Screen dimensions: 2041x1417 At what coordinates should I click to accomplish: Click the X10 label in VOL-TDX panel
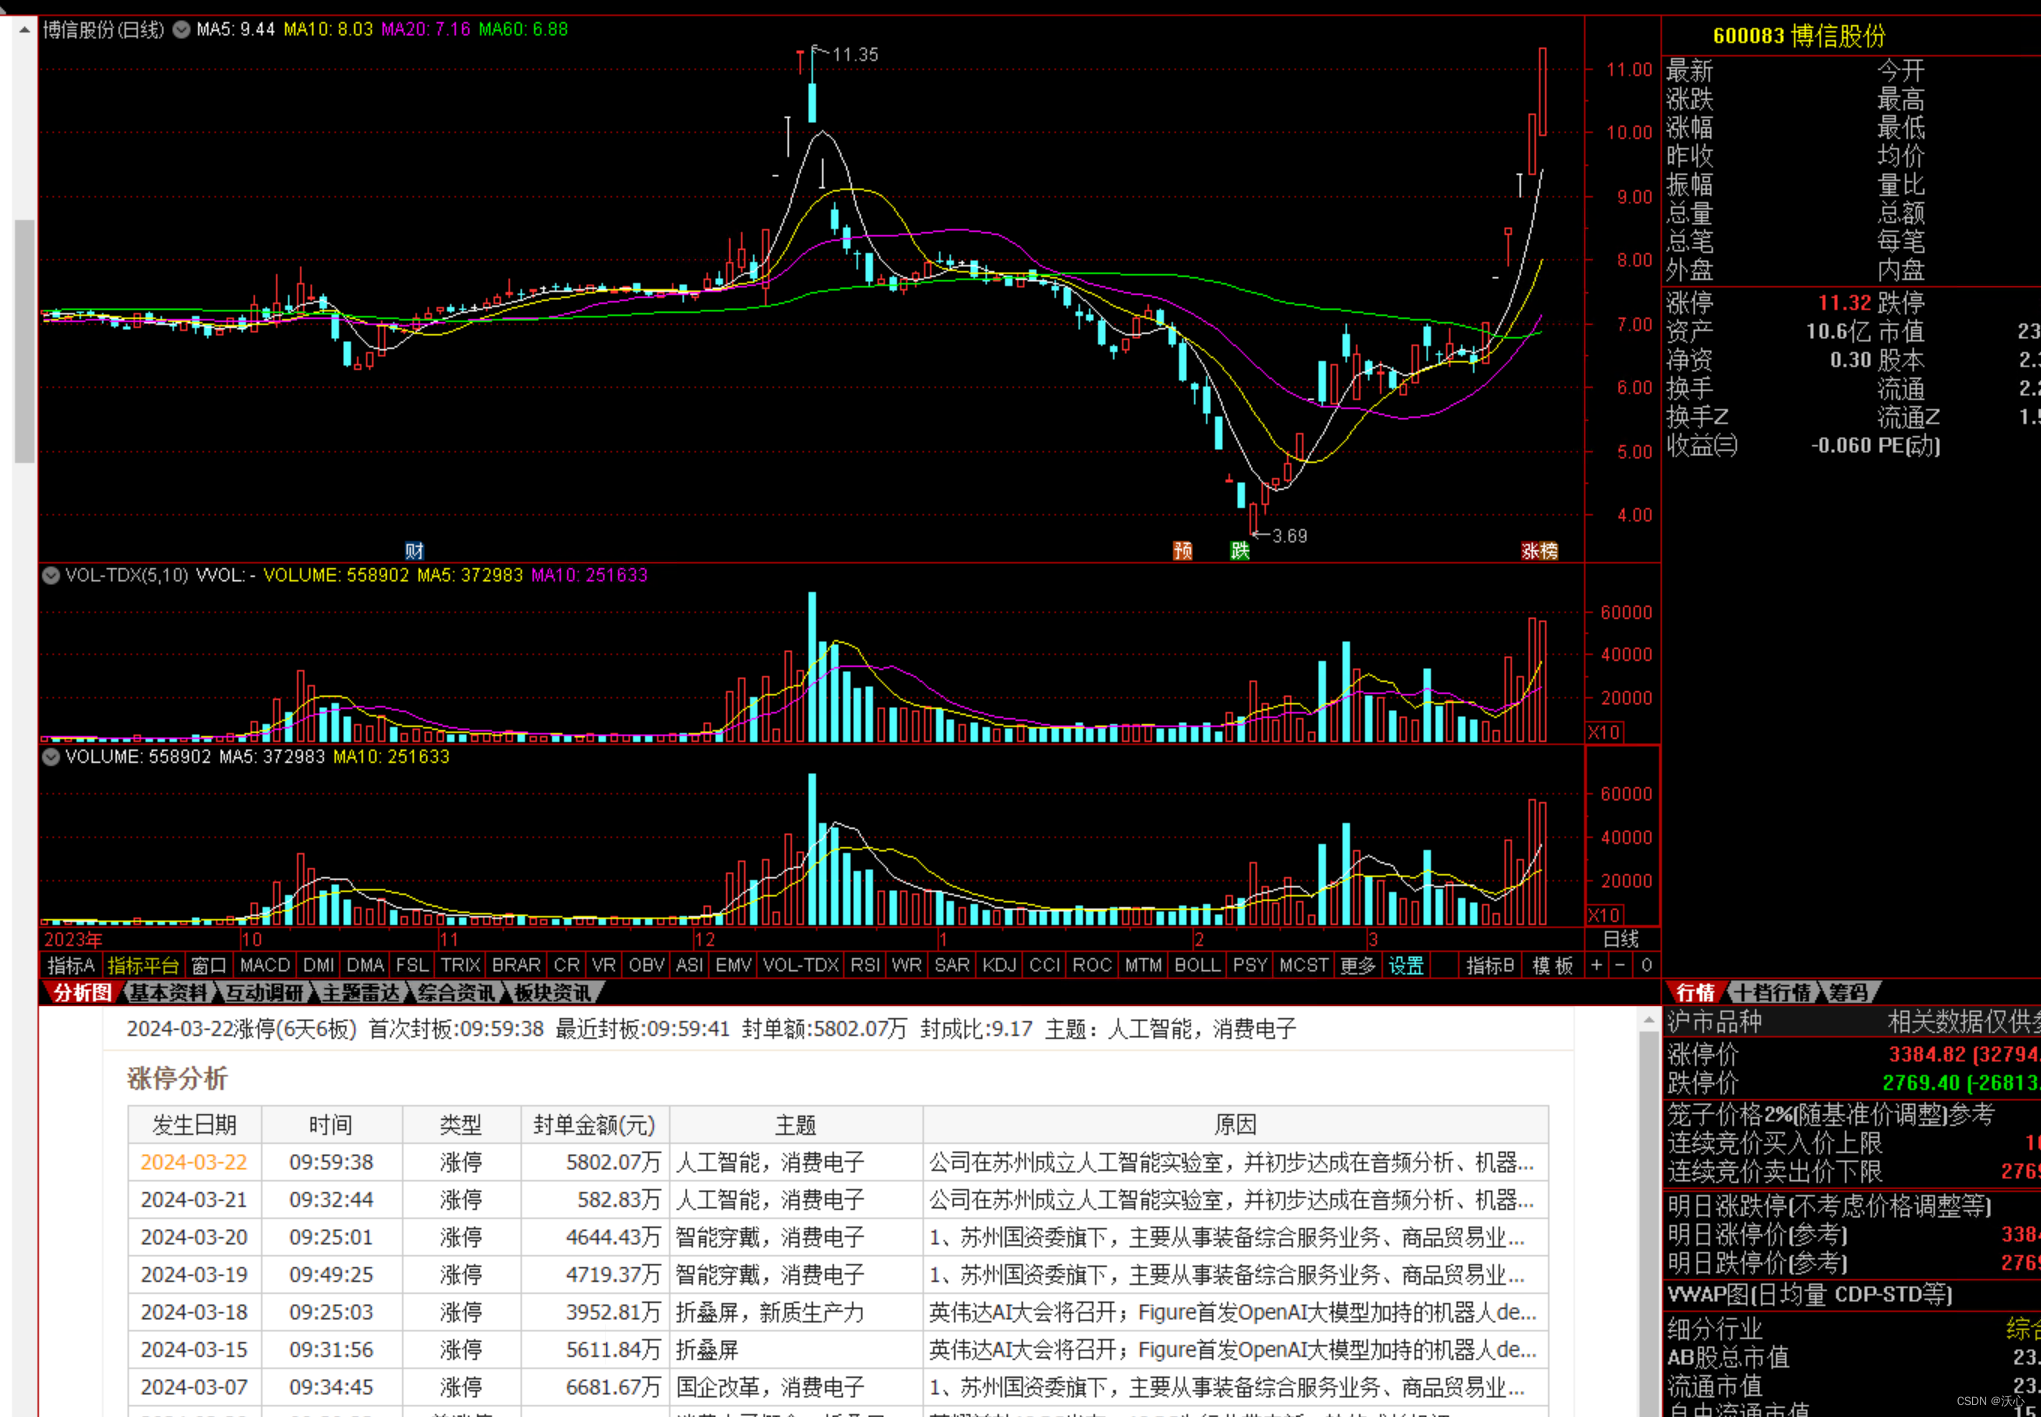coord(1604,732)
